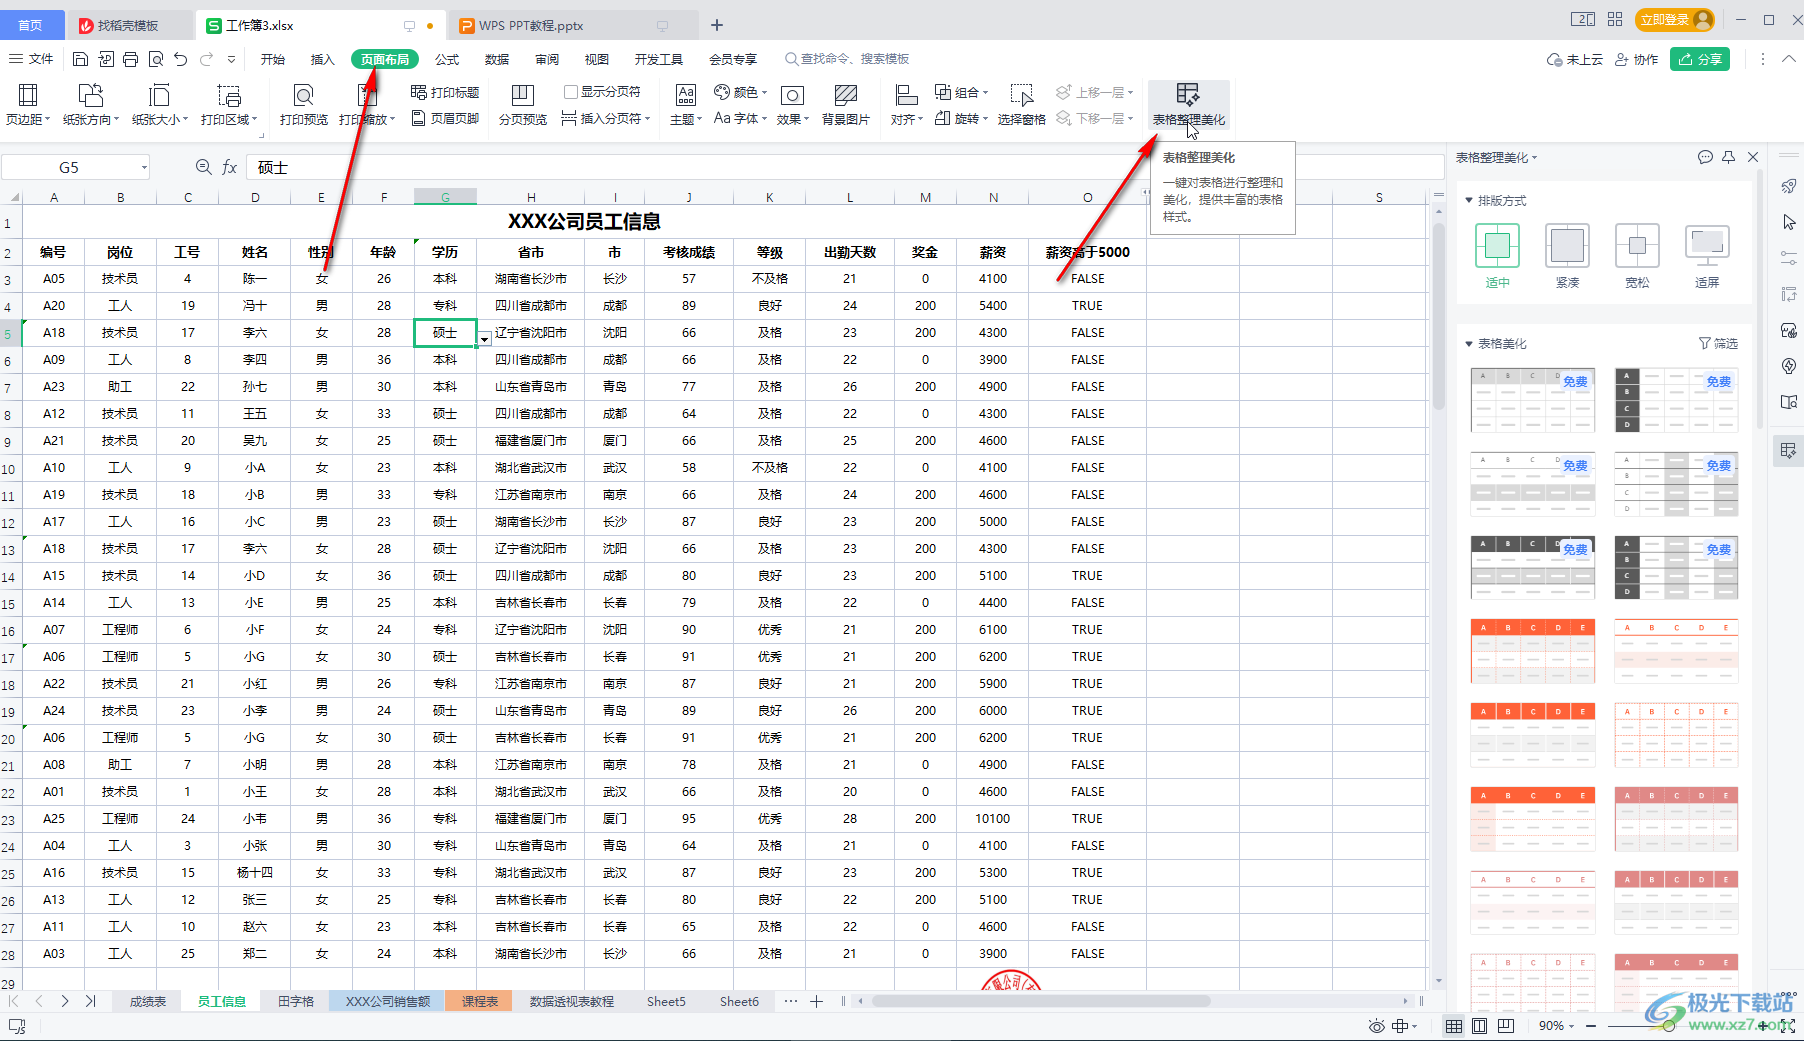Viewport: 1804px width, 1041px height.
Task: Click the cursor selection icon in right sidebar
Action: (x=1789, y=222)
